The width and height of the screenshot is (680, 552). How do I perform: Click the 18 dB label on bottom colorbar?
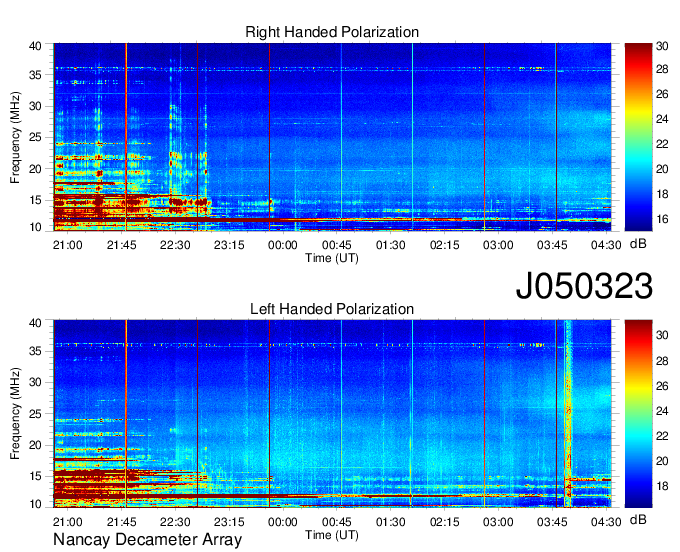click(x=662, y=486)
